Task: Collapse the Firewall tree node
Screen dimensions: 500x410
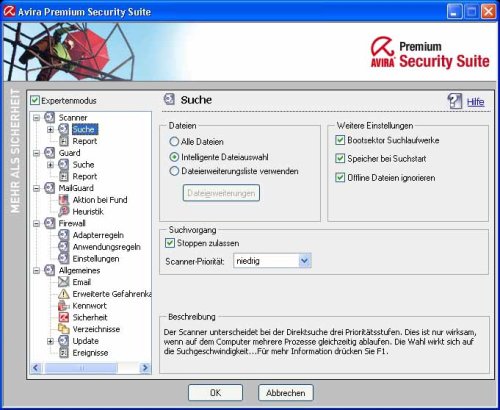Action: tap(36, 223)
